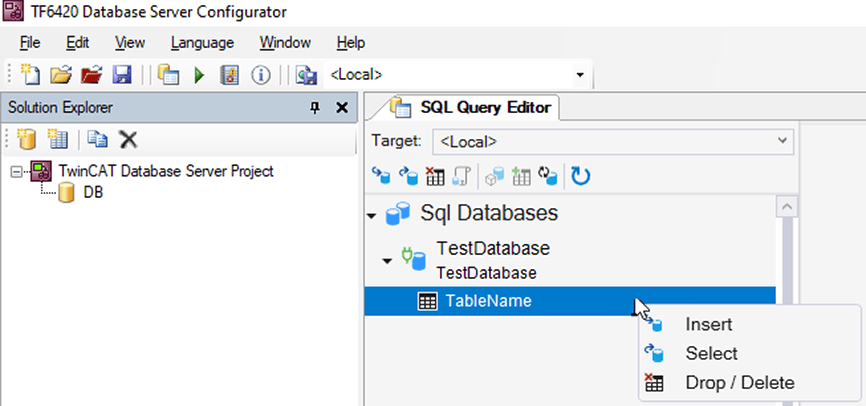Click the greyed script scroll icon
The height and width of the screenshot is (406, 866).
click(x=461, y=177)
